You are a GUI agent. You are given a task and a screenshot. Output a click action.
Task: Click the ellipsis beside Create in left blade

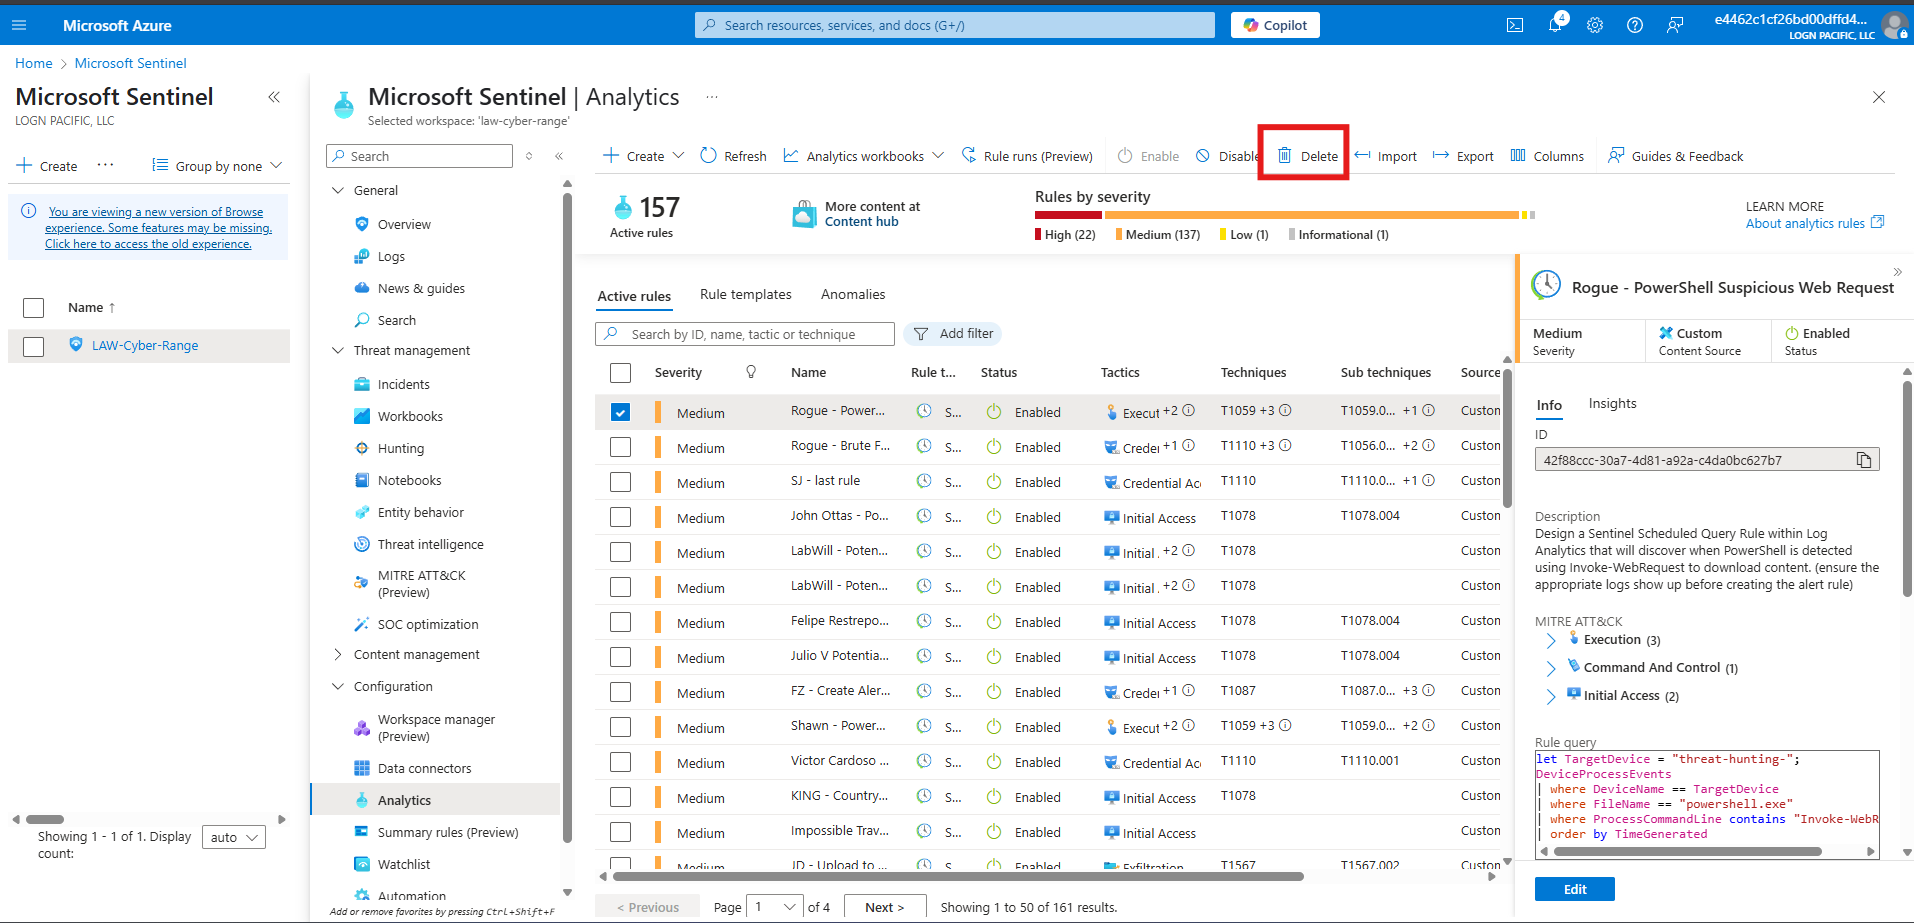[105, 165]
